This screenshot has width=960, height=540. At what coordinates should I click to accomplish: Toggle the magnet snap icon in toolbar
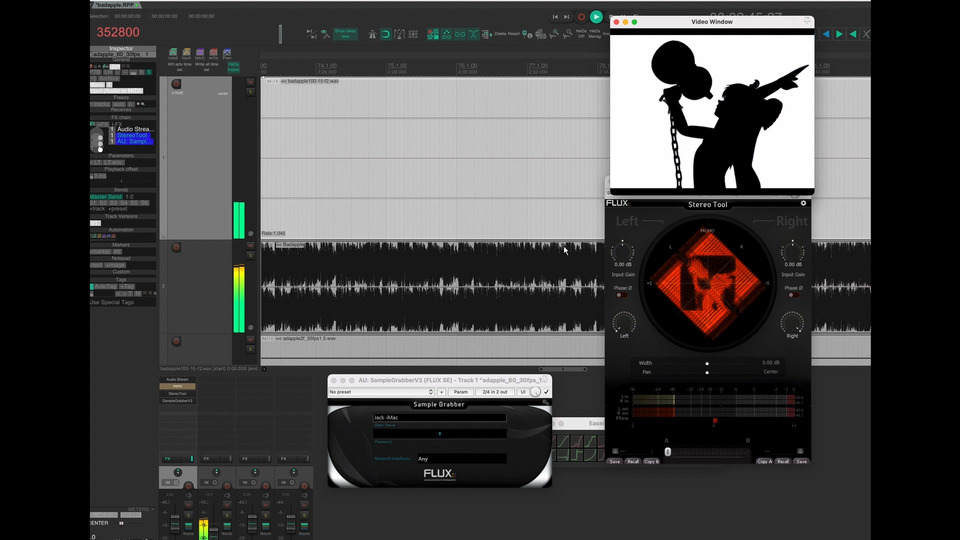pos(386,34)
